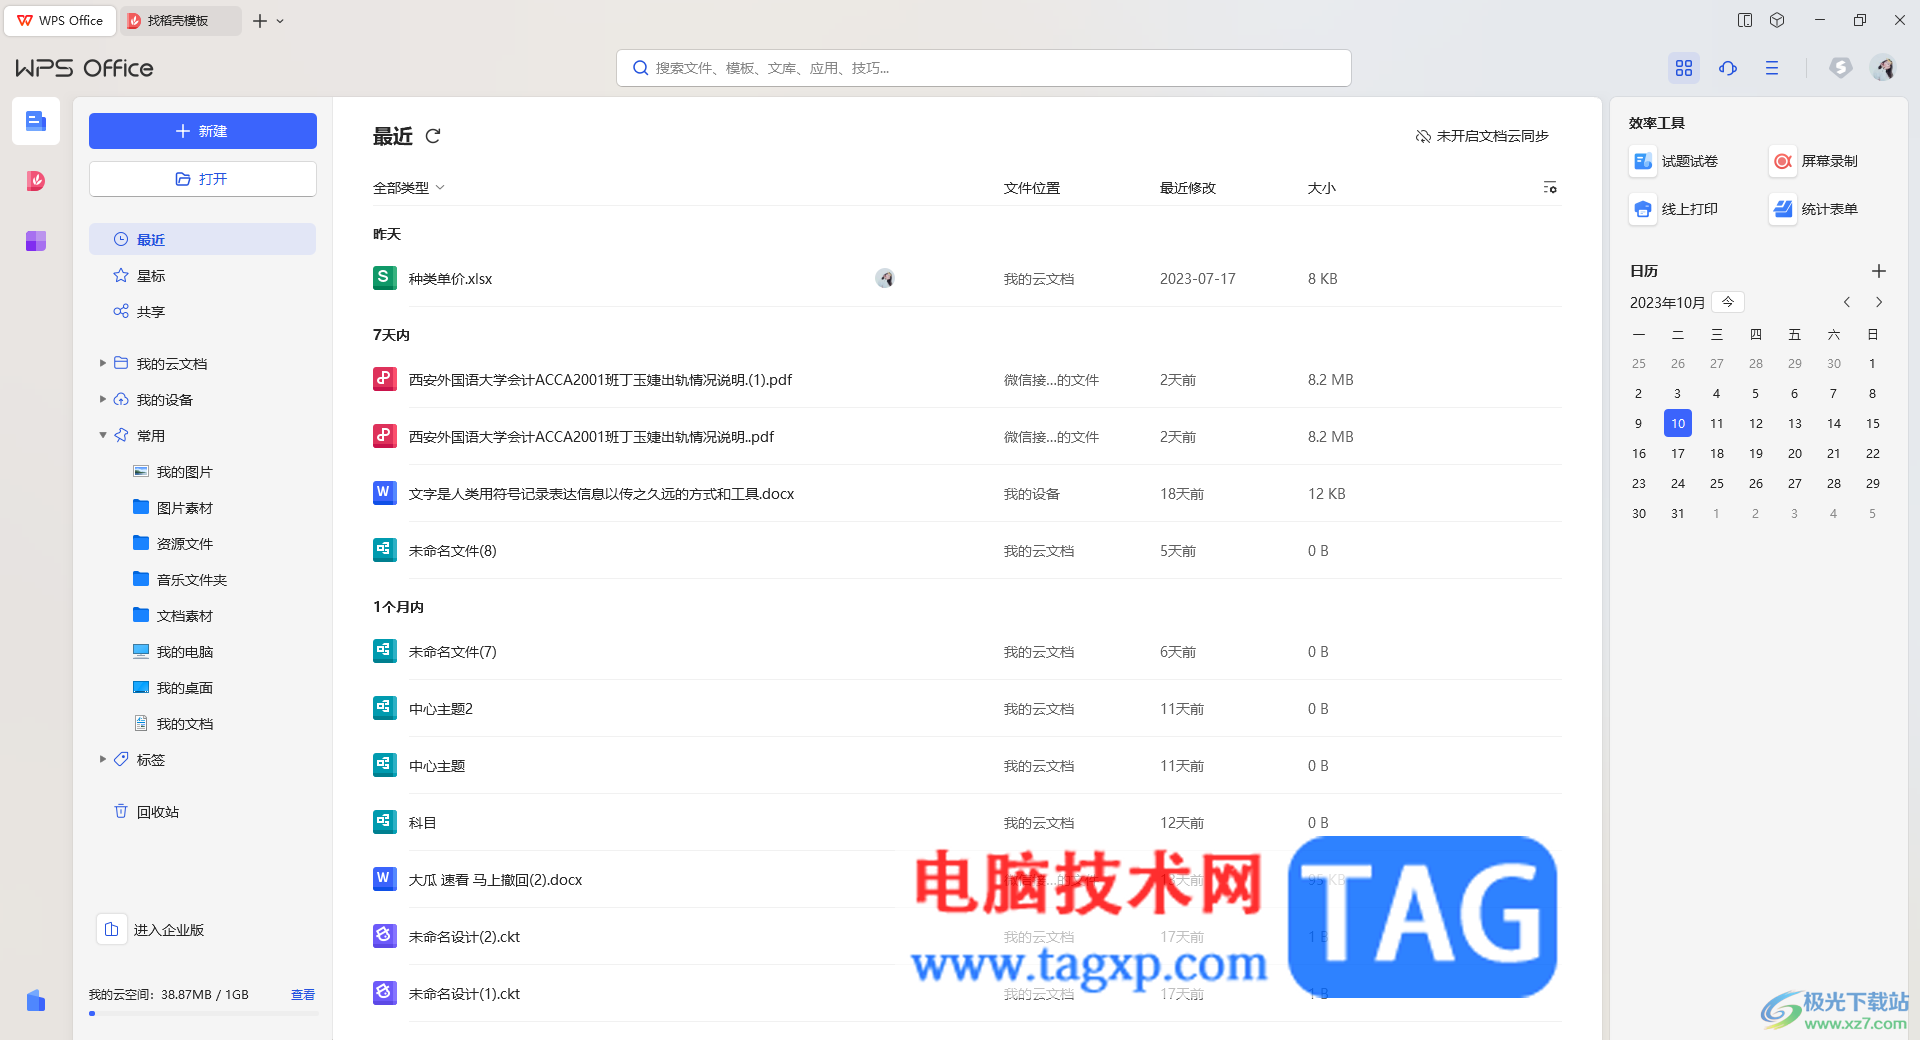This screenshot has height=1040, width=1920.
Task: Go to next calendar month
Action: (1879, 302)
